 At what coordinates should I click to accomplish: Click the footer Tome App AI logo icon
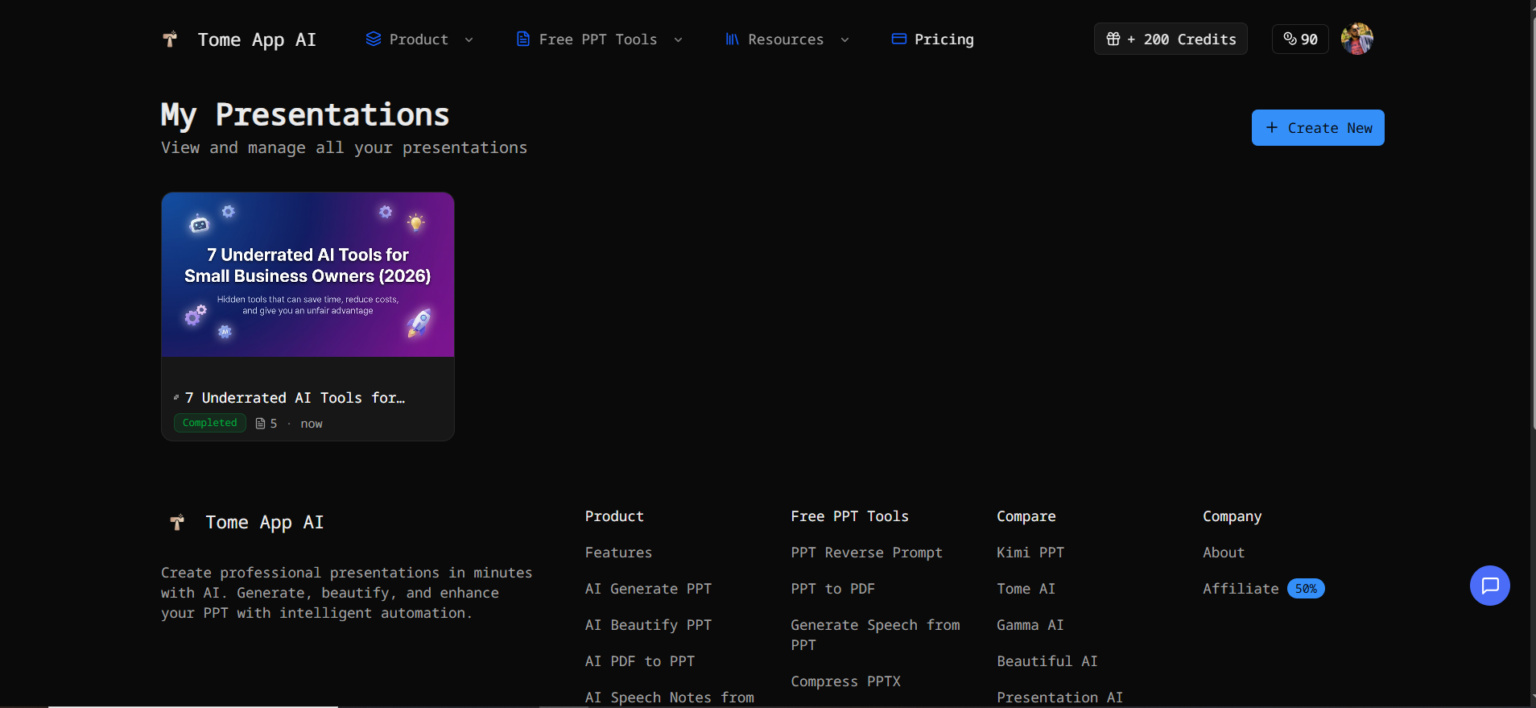pos(177,522)
